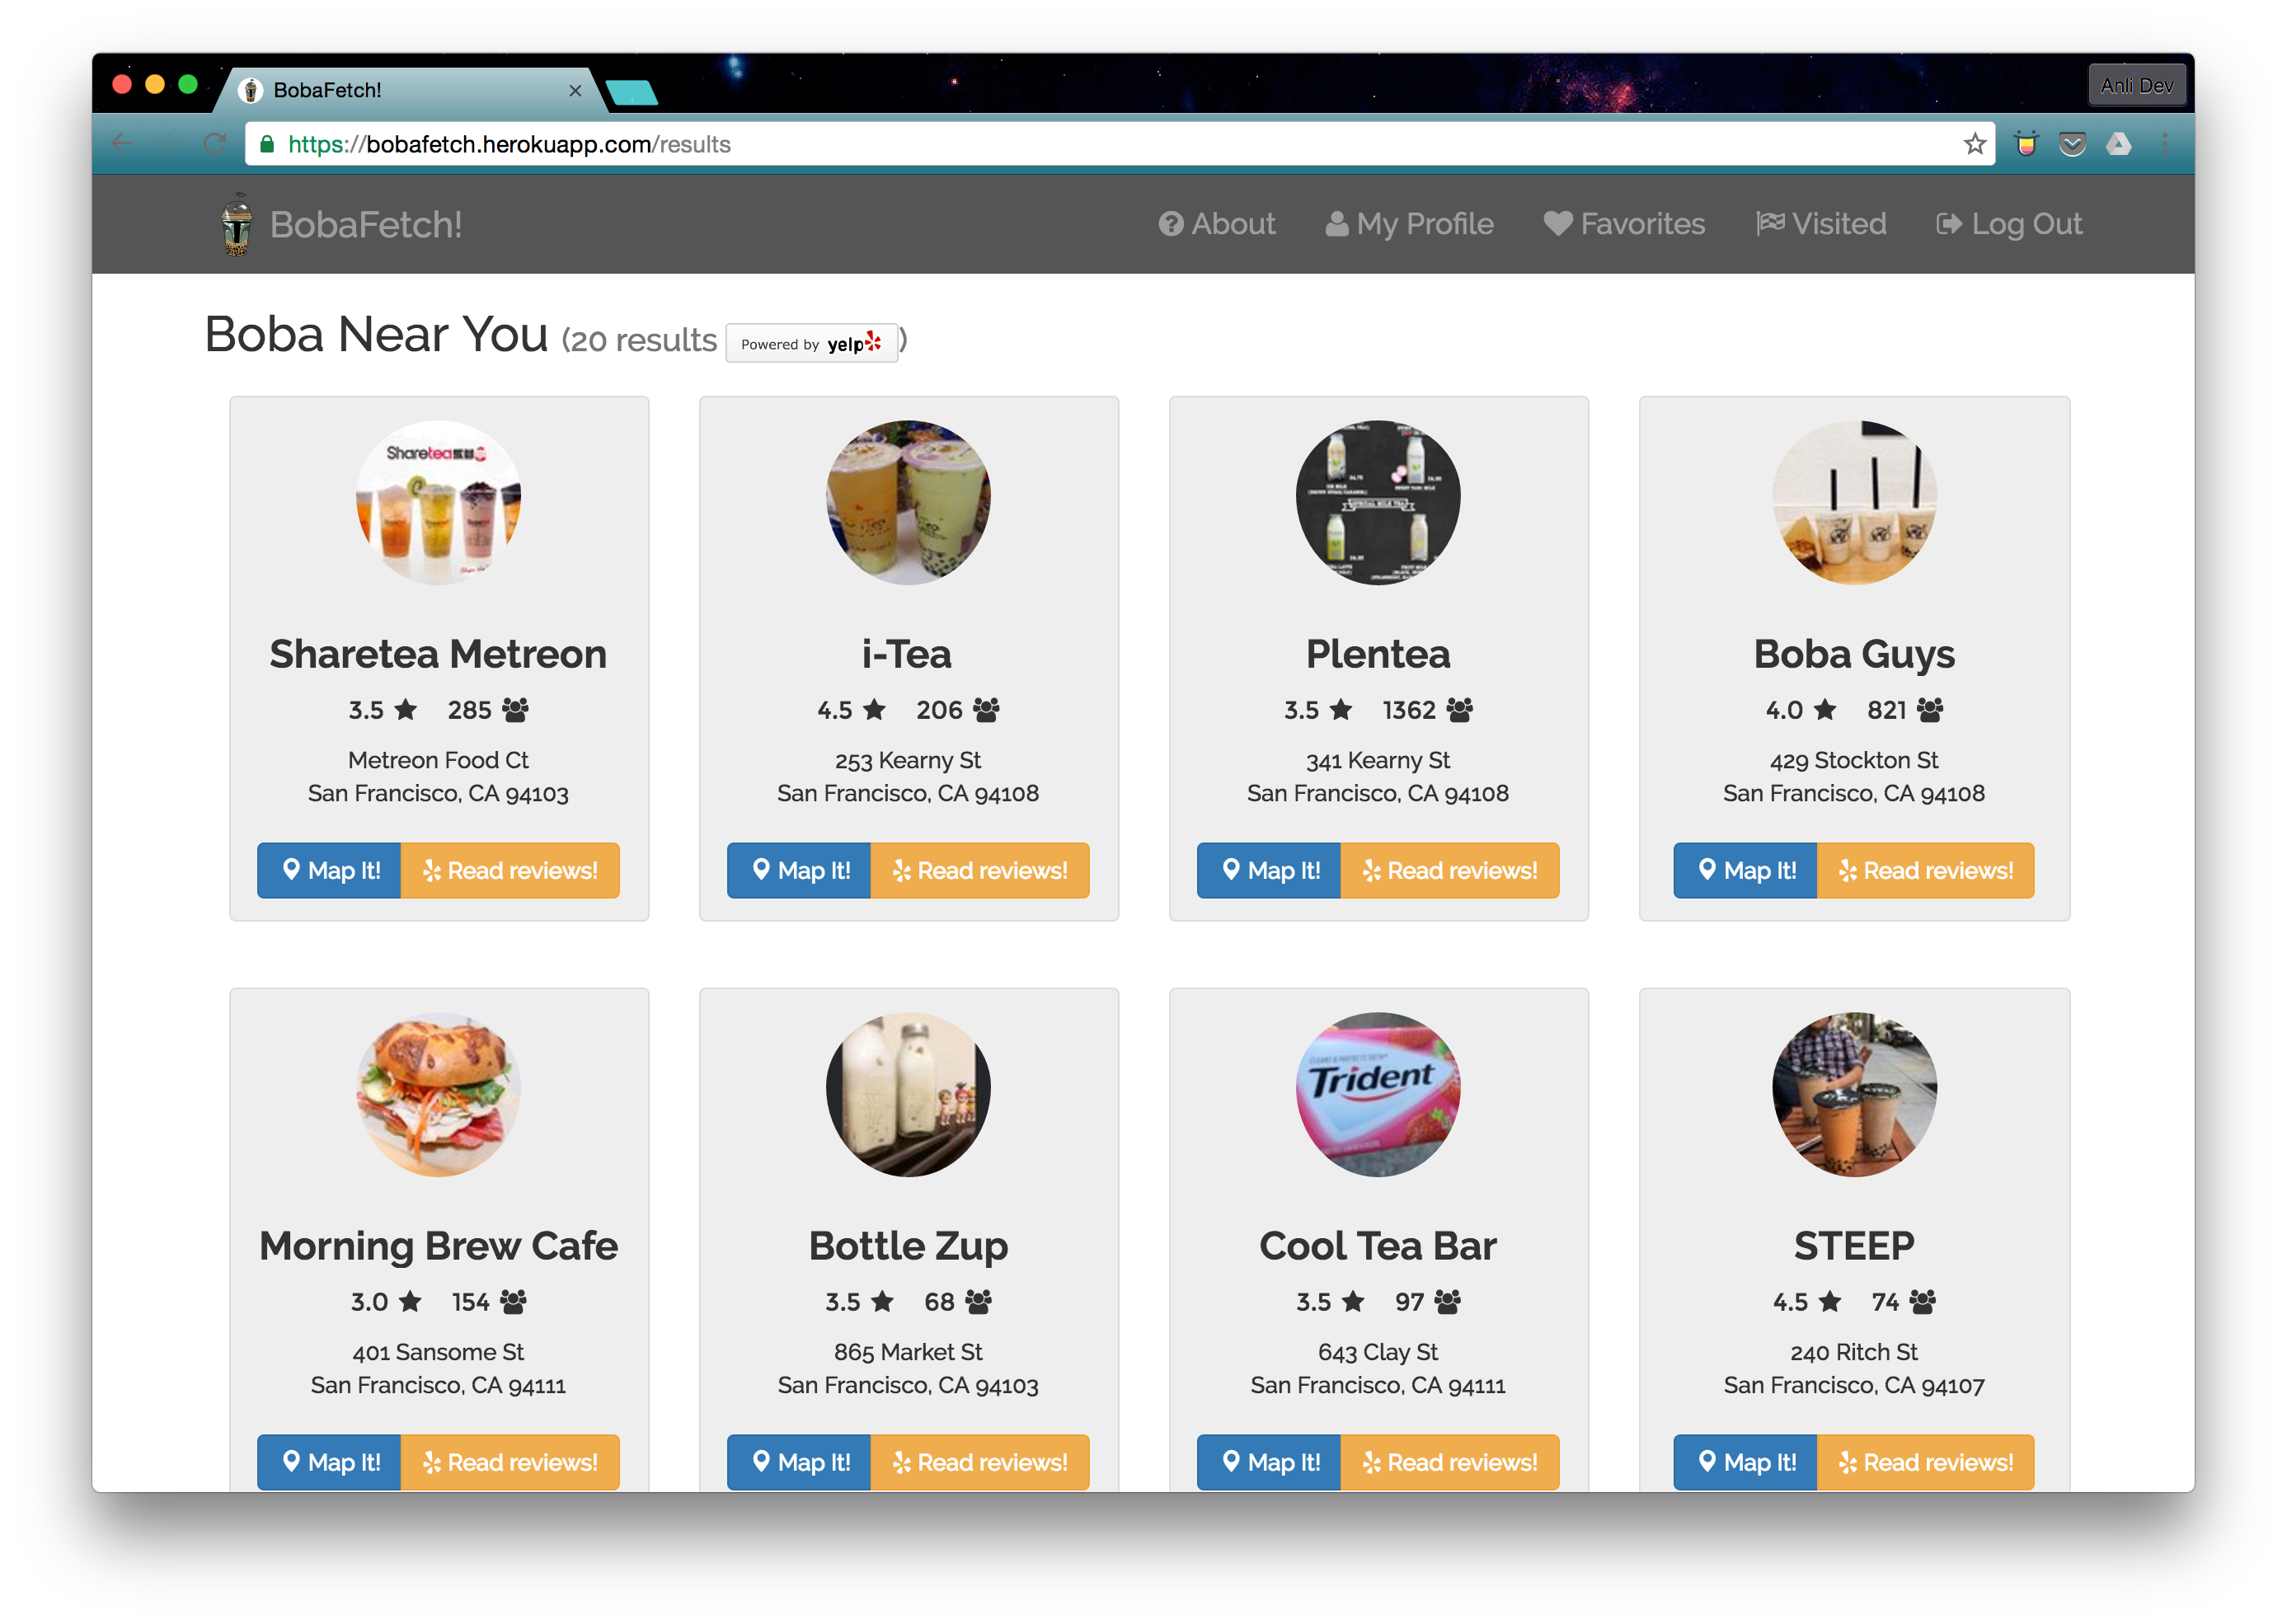Image resolution: width=2287 pixels, height=1624 pixels.
Task: Click the address bar URL field
Action: pyautogui.click(x=1100, y=144)
